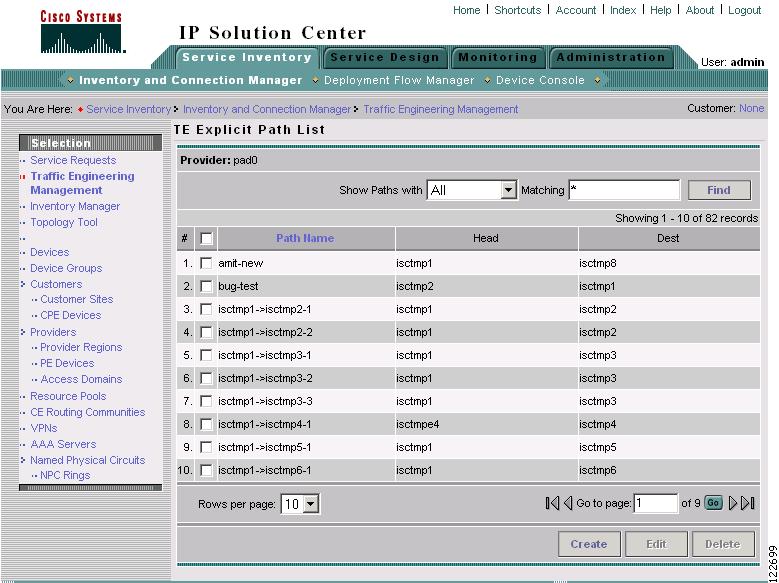Image resolution: width=779 pixels, height=583 pixels.
Task: Select Inventory and Connection Manager submenu
Action: (190, 80)
